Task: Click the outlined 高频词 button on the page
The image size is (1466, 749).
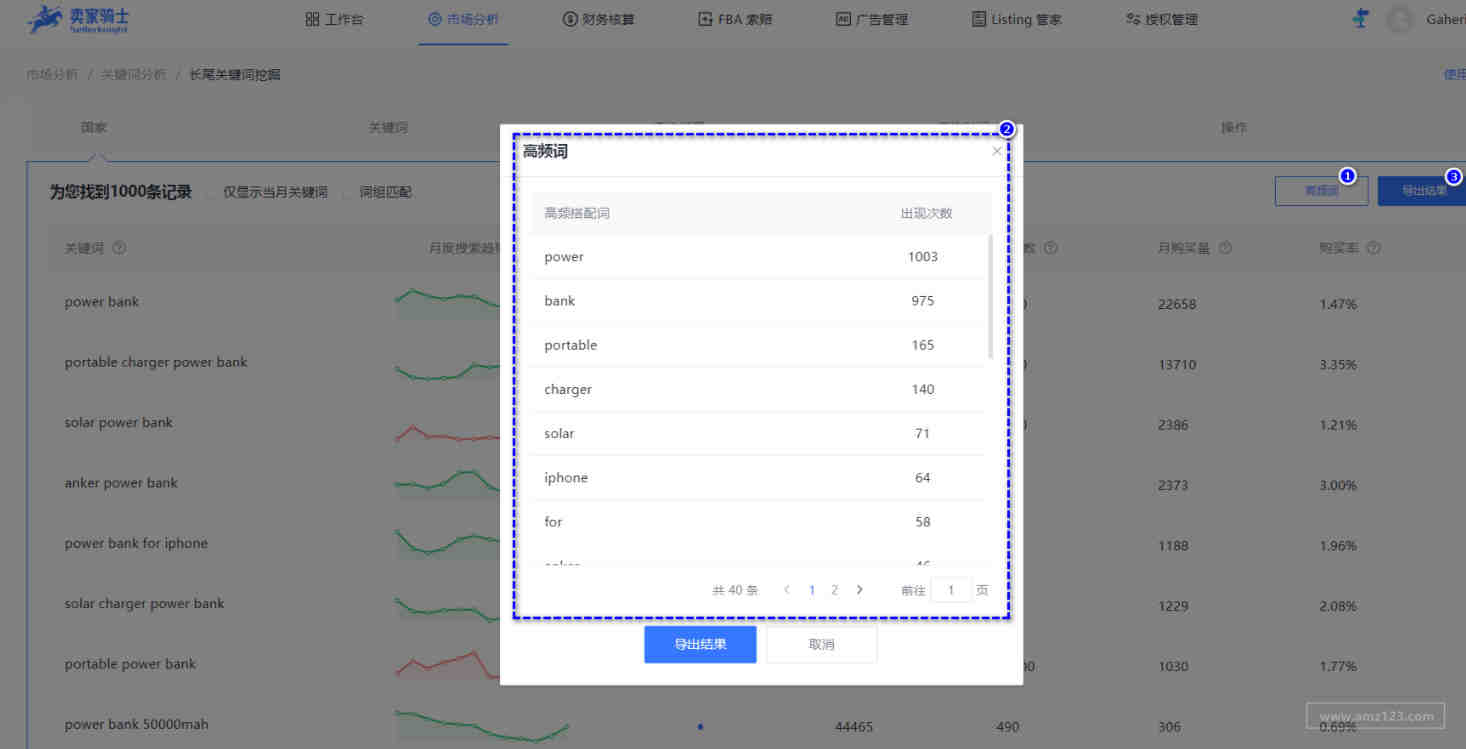Action: [1321, 191]
